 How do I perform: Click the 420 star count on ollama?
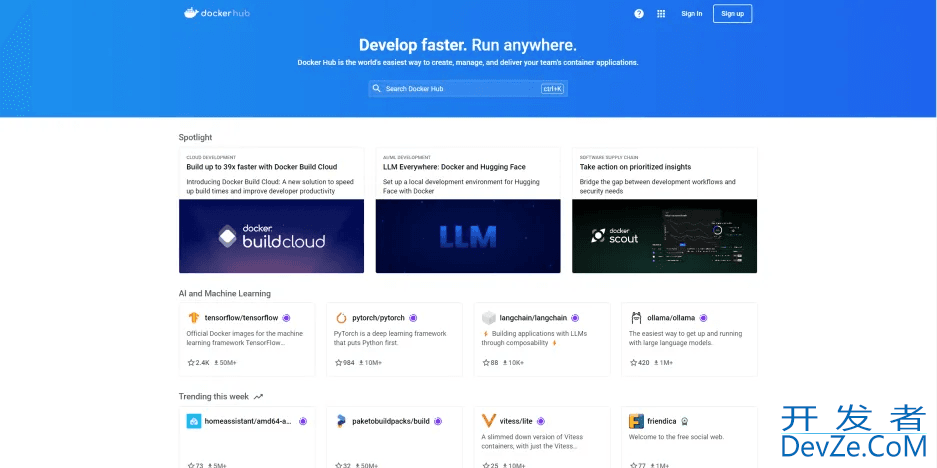[644, 362]
